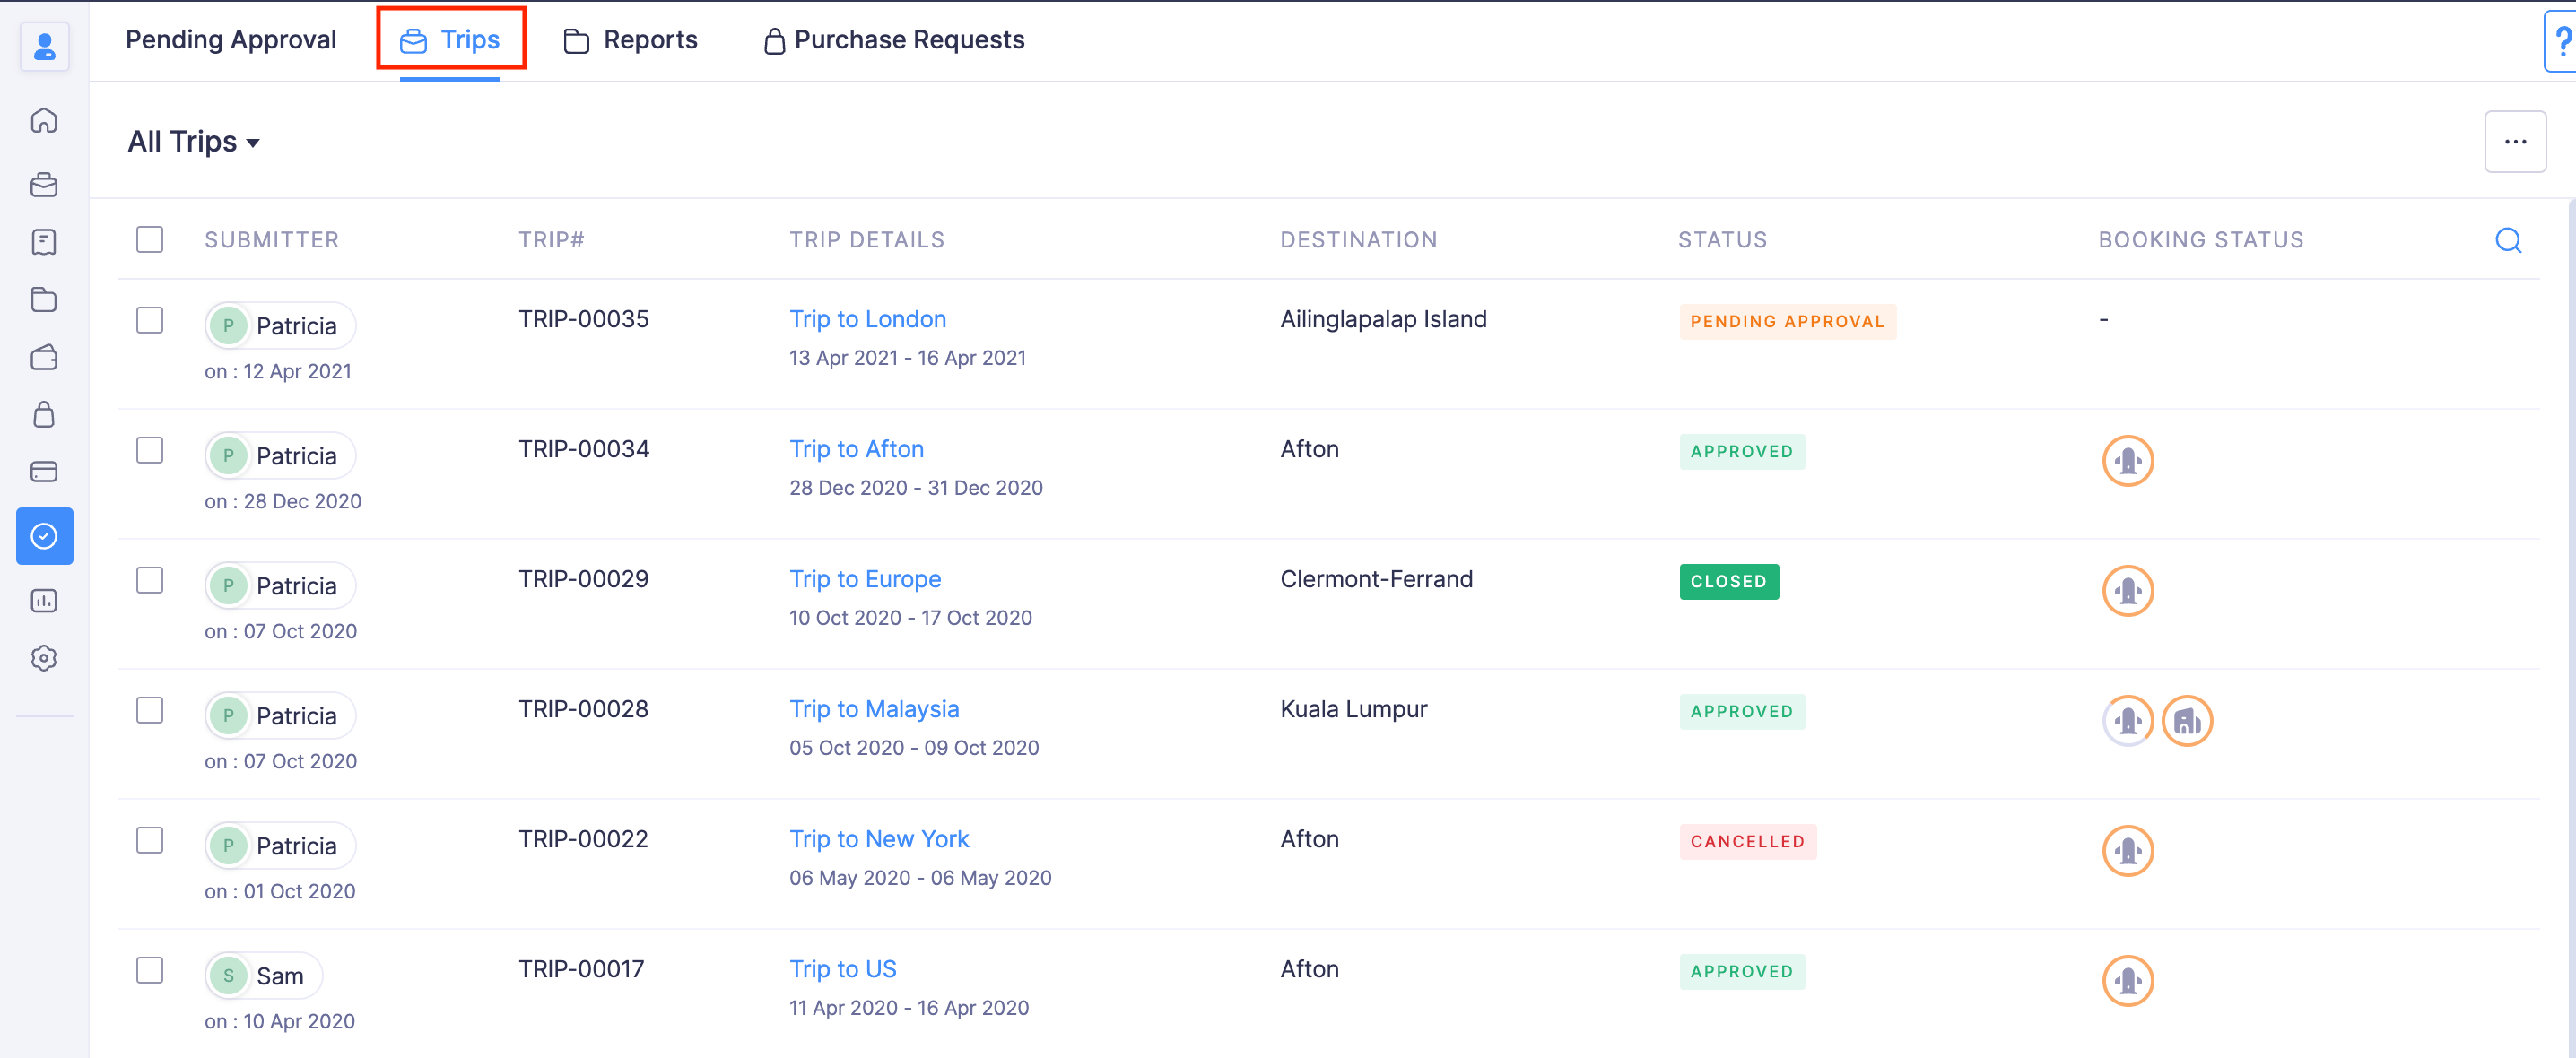Click the hotel booking icon for TRIP-00028
This screenshot has width=2576, height=1058.
coord(2186,720)
